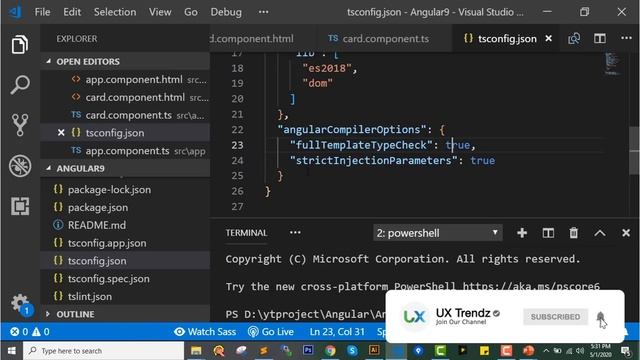Split the editor to the right

[x=600, y=38]
